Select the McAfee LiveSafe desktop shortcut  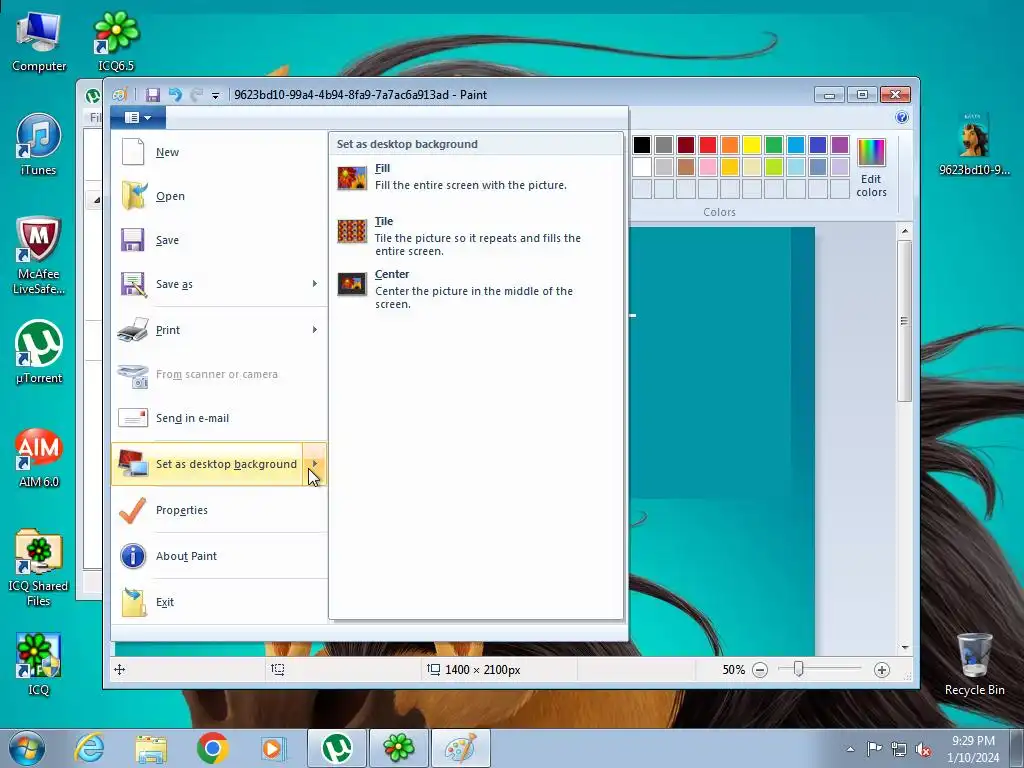(x=39, y=256)
